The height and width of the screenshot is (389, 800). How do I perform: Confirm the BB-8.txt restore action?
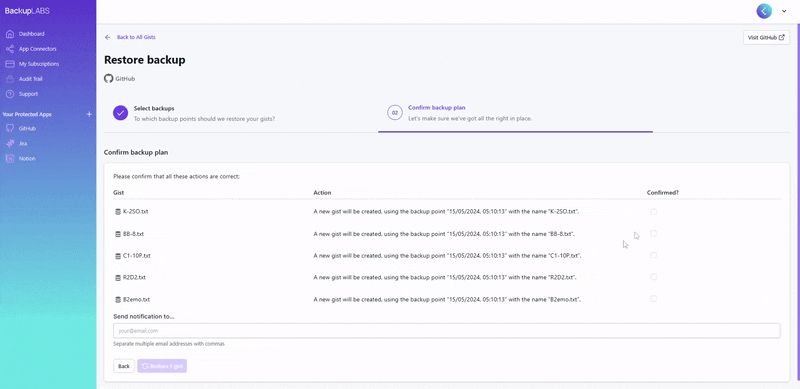pos(654,233)
